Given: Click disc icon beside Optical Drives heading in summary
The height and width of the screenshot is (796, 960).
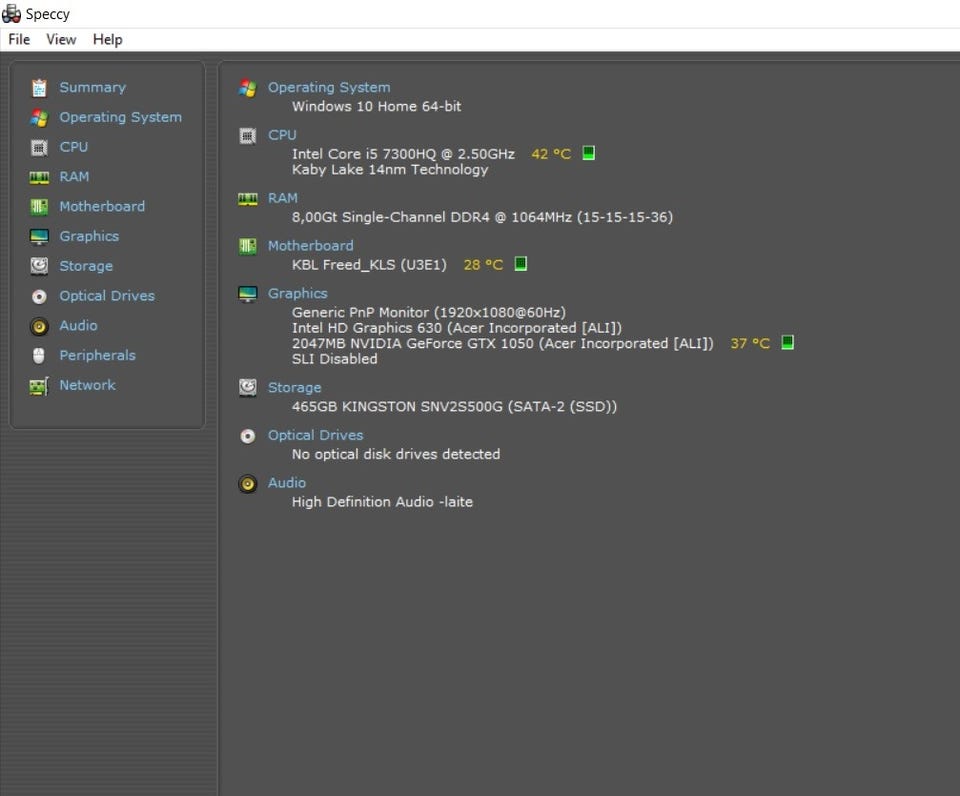Looking at the screenshot, I should pyautogui.click(x=247, y=437).
